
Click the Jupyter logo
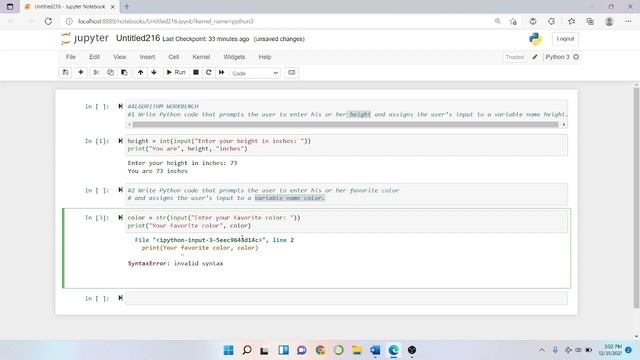point(85,38)
